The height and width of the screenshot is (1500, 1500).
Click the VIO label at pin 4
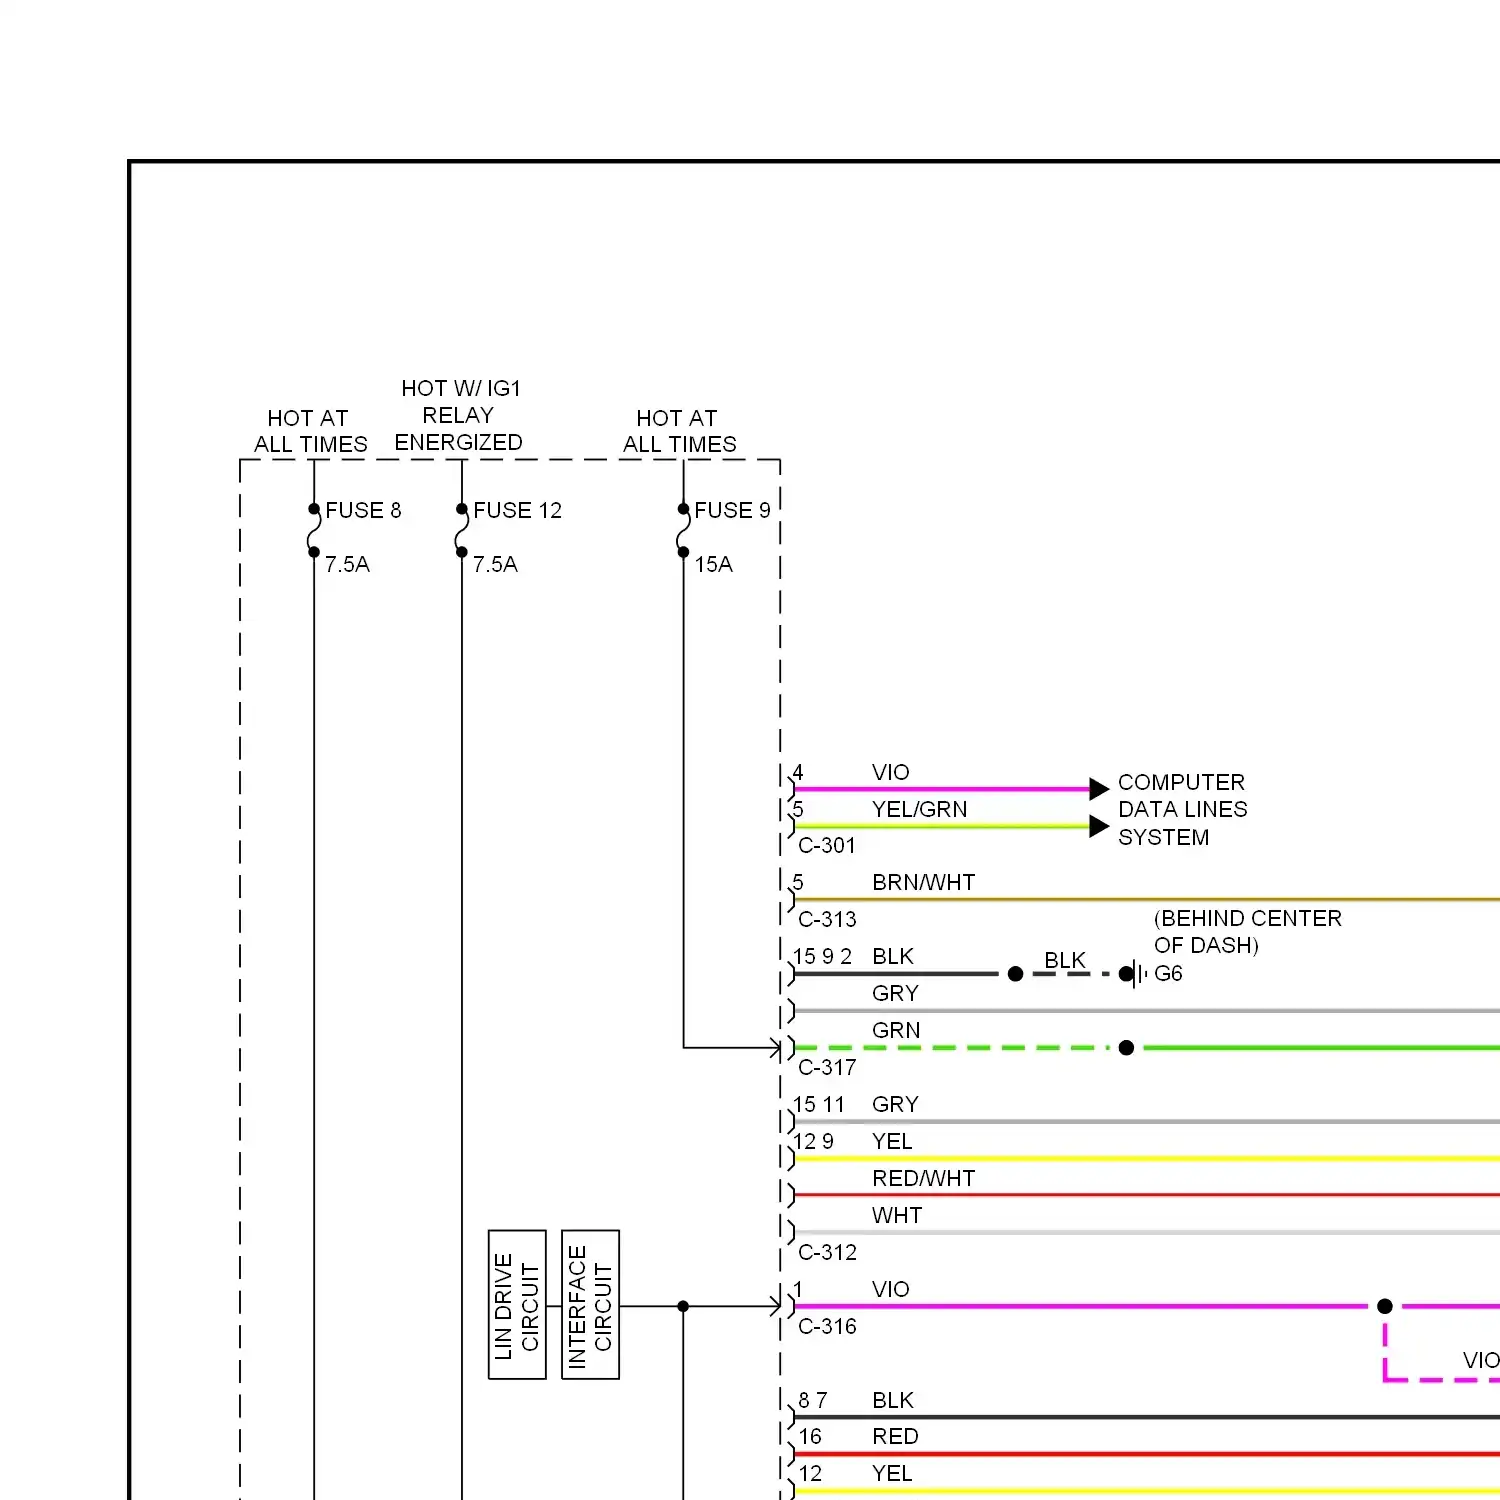(890, 772)
